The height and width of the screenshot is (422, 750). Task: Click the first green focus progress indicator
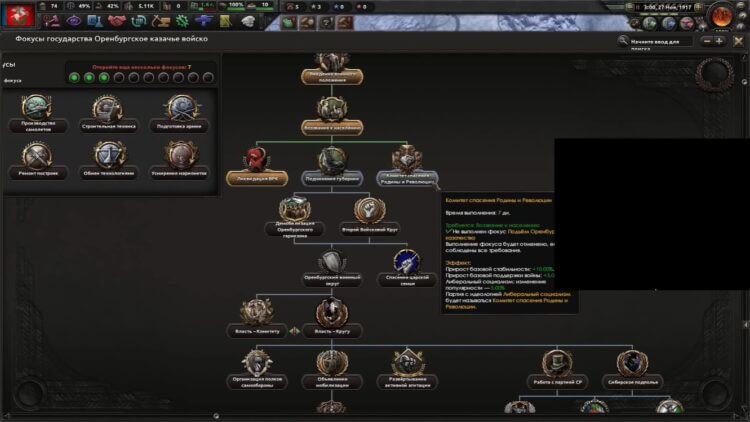pyautogui.click(x=74, y=78)
